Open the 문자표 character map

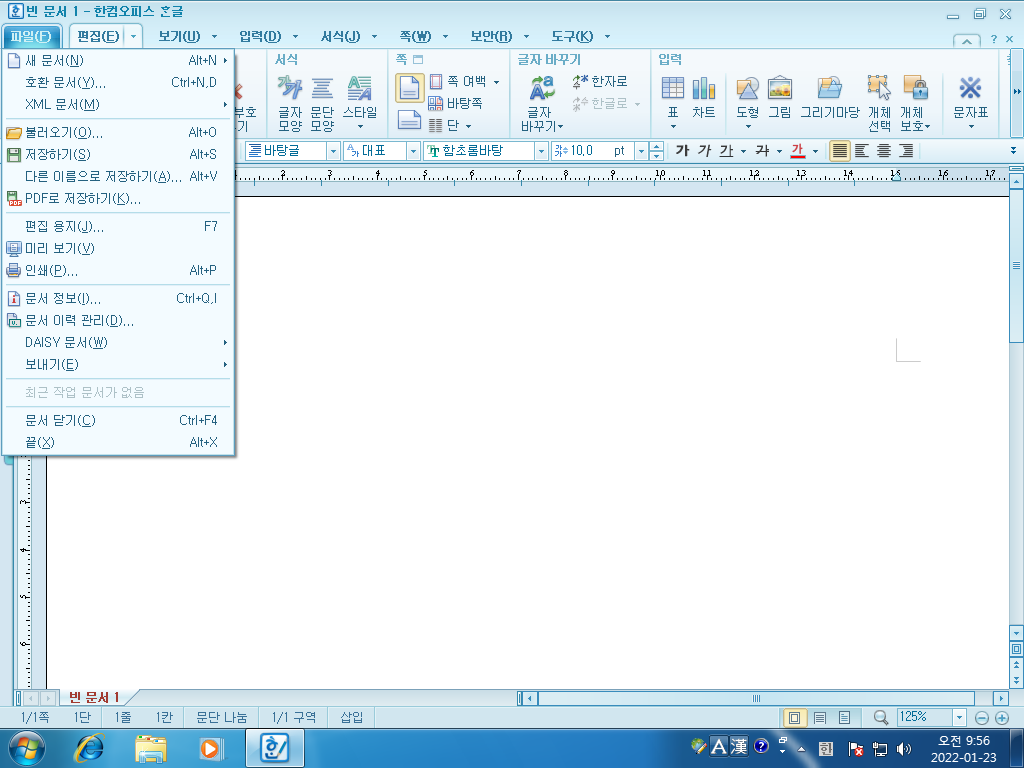click(x=970, y=102)
